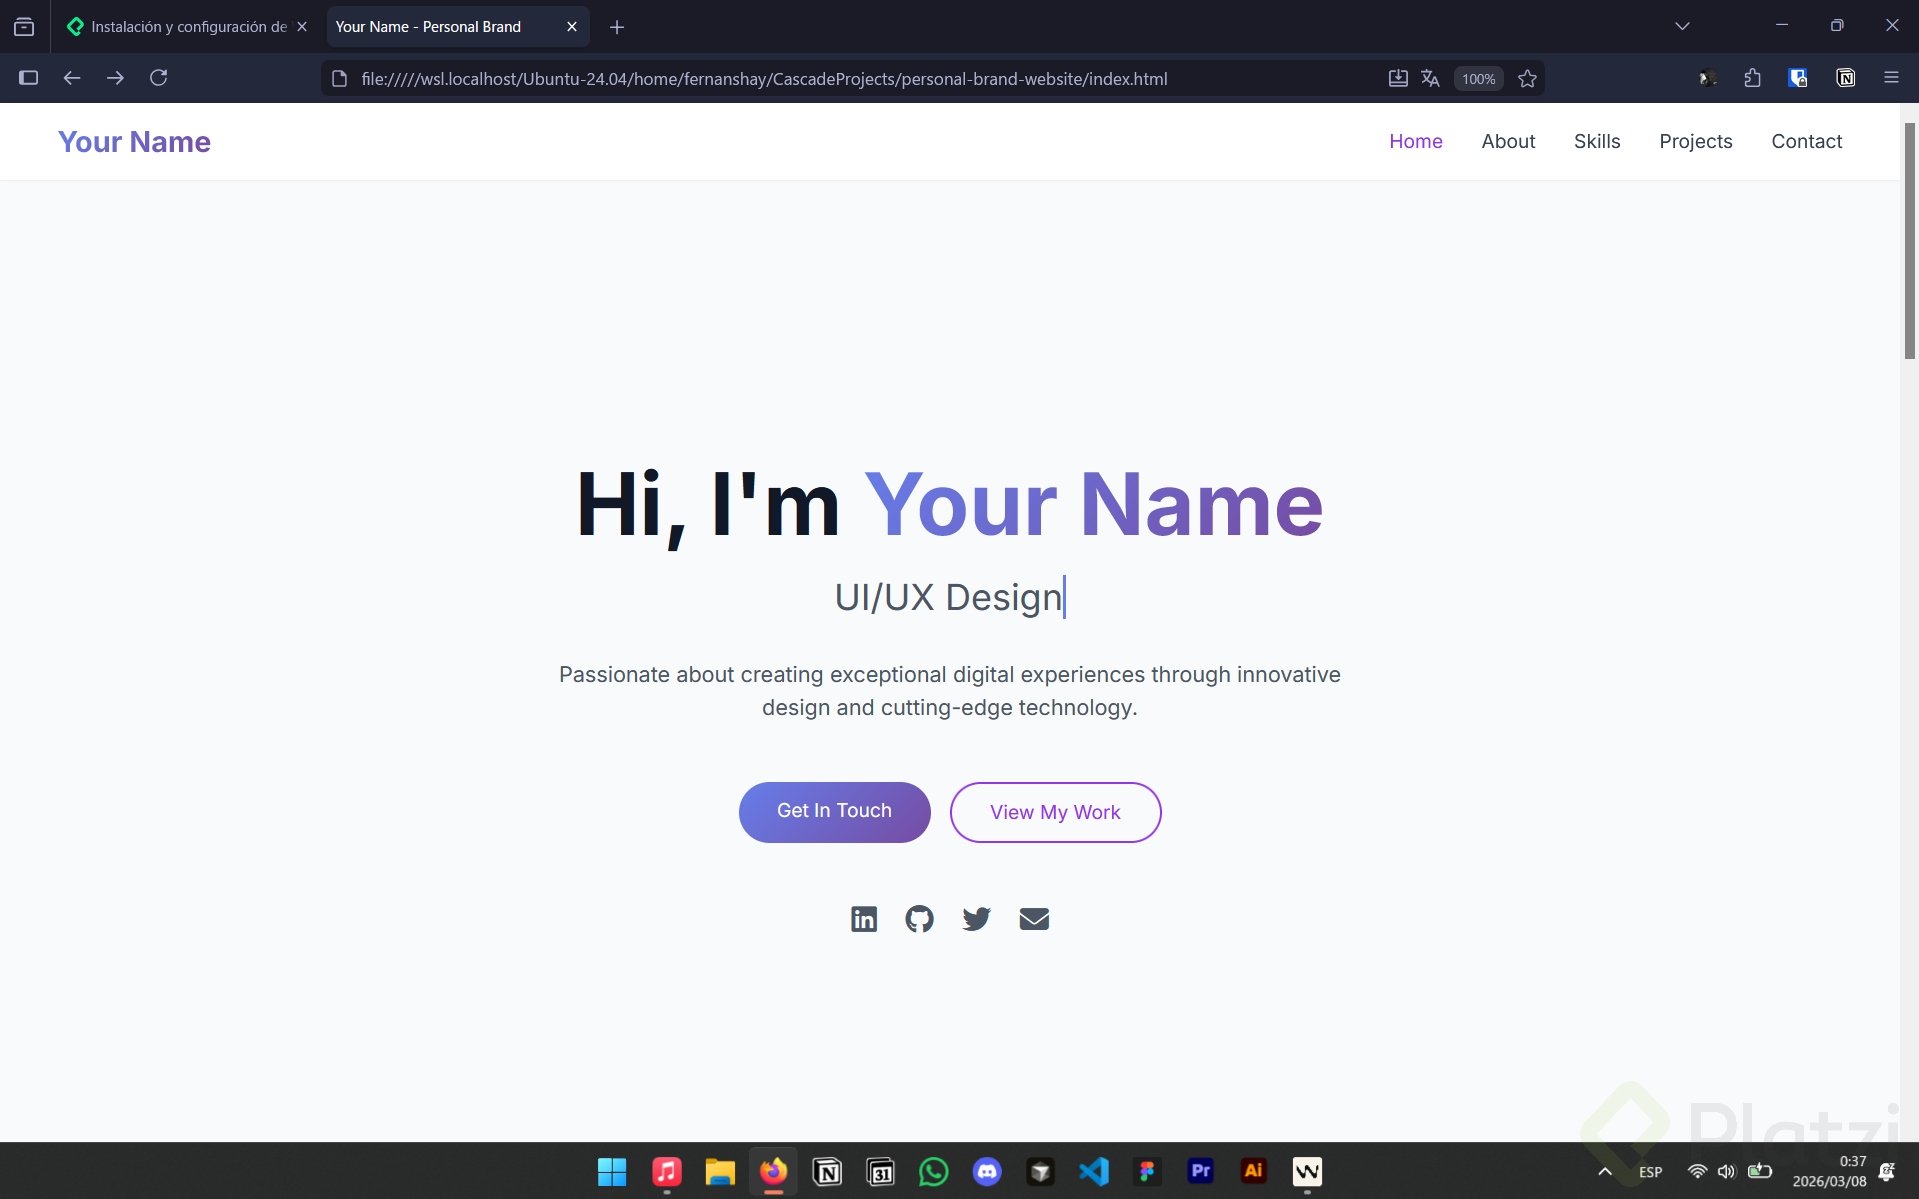Open the calendar app from the taskbar

coord(880,1171)
